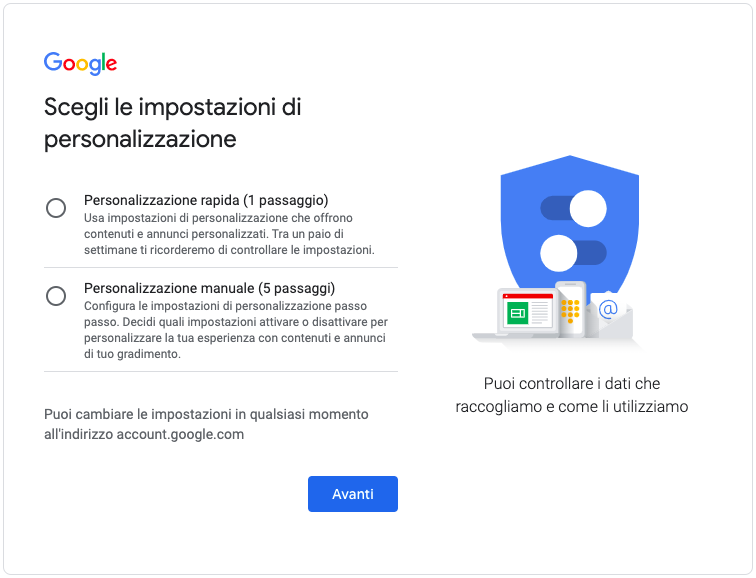
Task: Click the blue shield illustration
Action: coord(570,227)
